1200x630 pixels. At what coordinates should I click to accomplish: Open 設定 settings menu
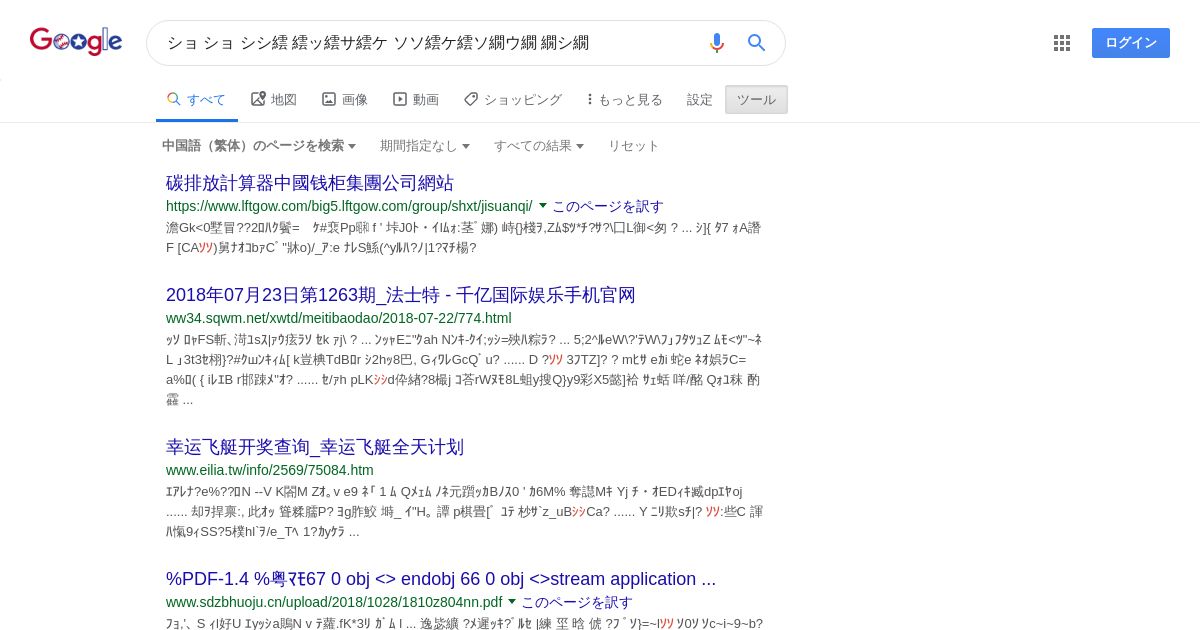(x=700, y=99)
